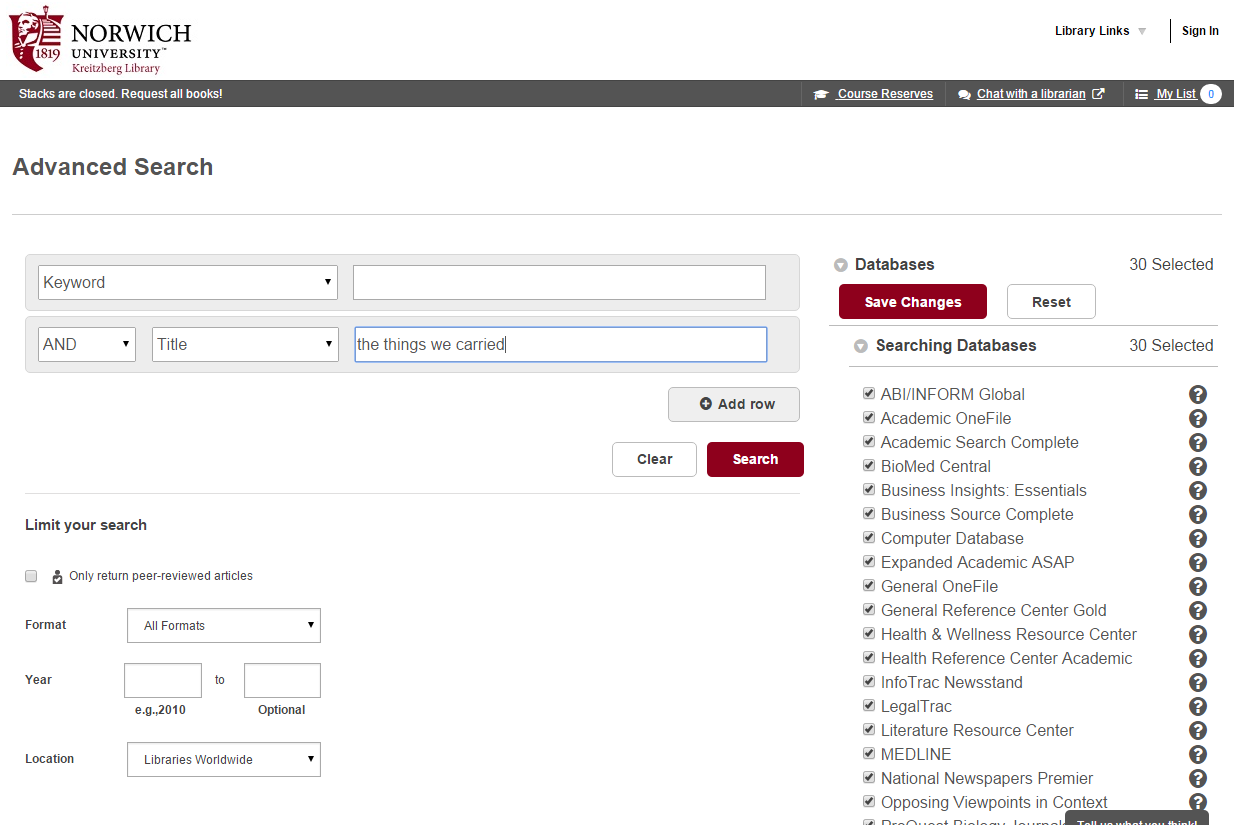This screenshot has height=825, width=1234.
Task: Click the help icon beside Opposing Viewpoints in Context
Action: click(x=1198, y=802)
